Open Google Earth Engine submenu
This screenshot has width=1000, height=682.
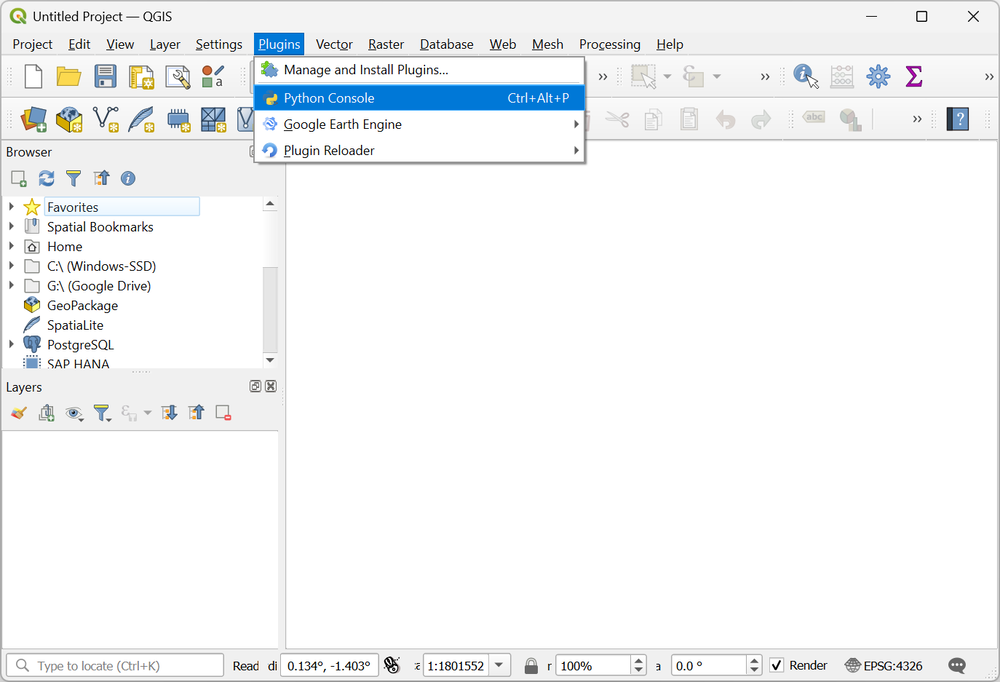click(x=419, y=124)
